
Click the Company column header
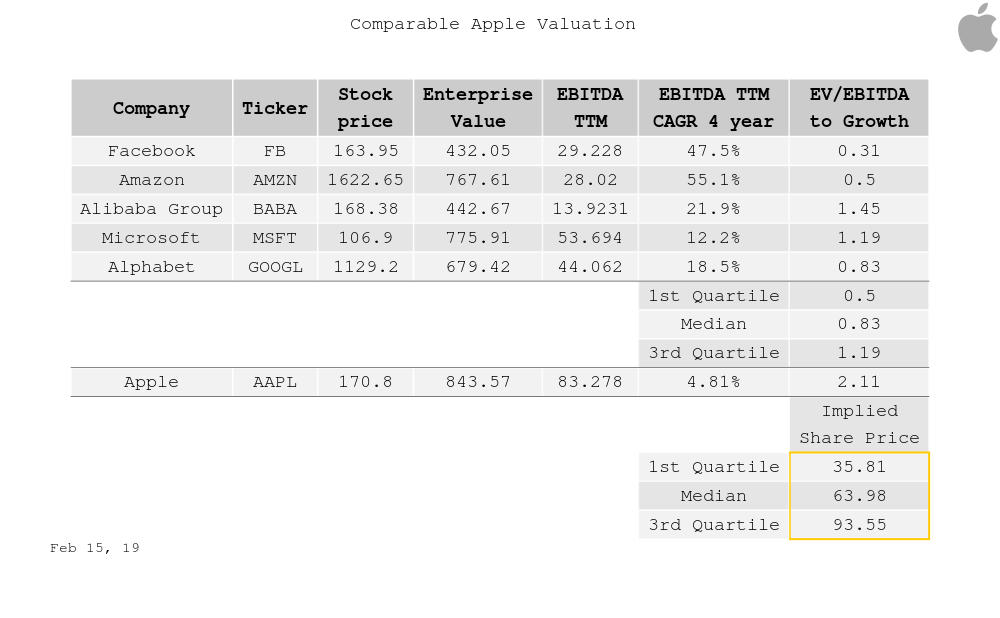point(151,108)
